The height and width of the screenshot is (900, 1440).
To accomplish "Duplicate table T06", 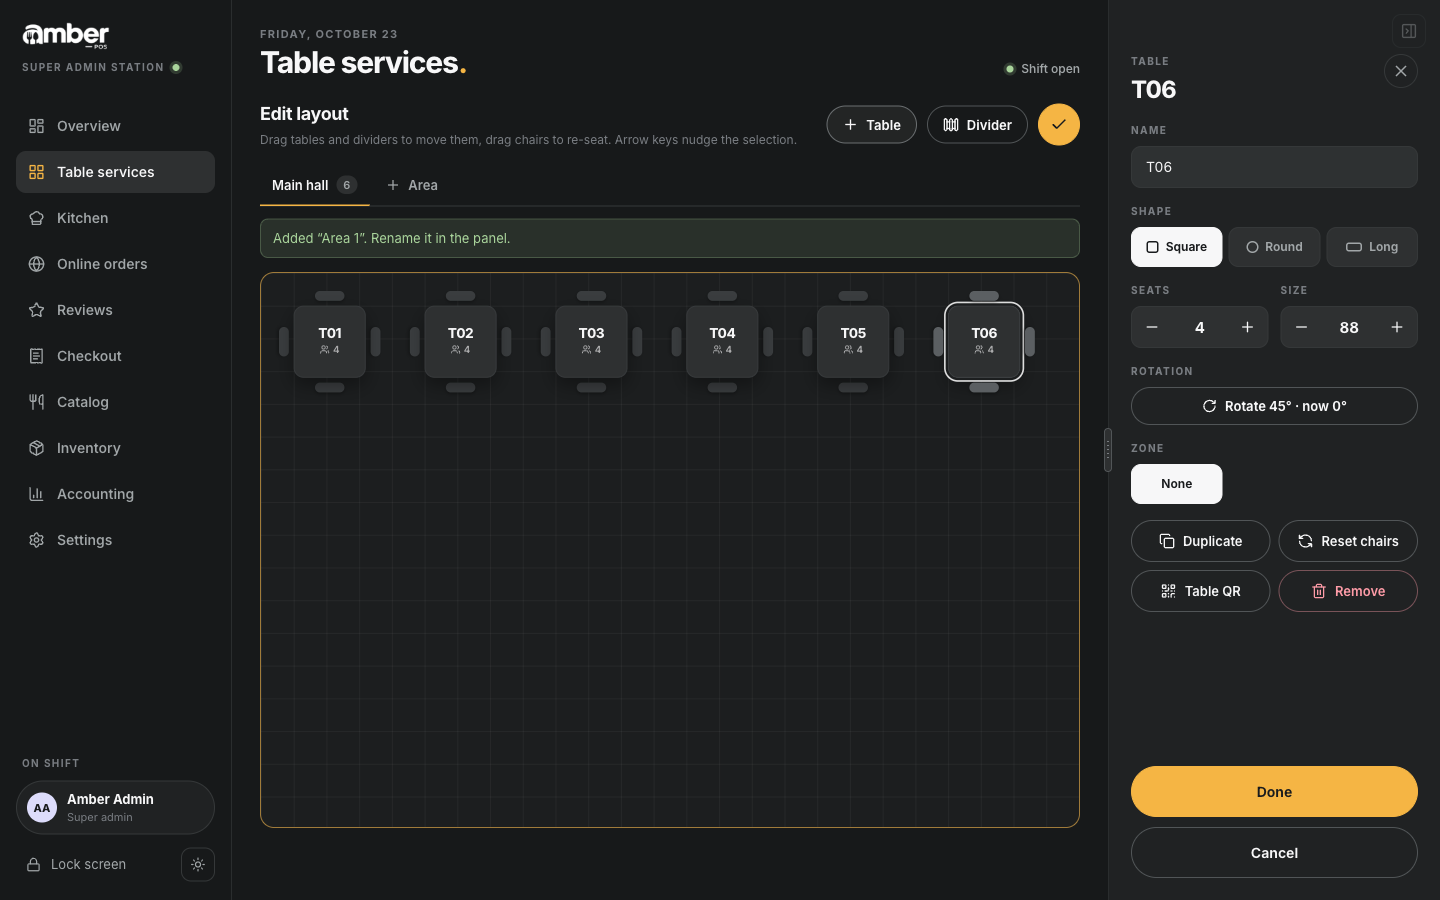I will (1200, 541).
